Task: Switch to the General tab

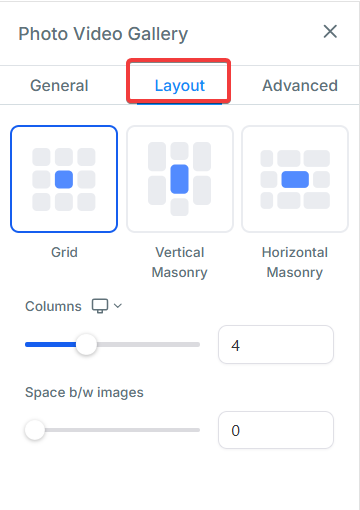Action: [x=59, y=86]
